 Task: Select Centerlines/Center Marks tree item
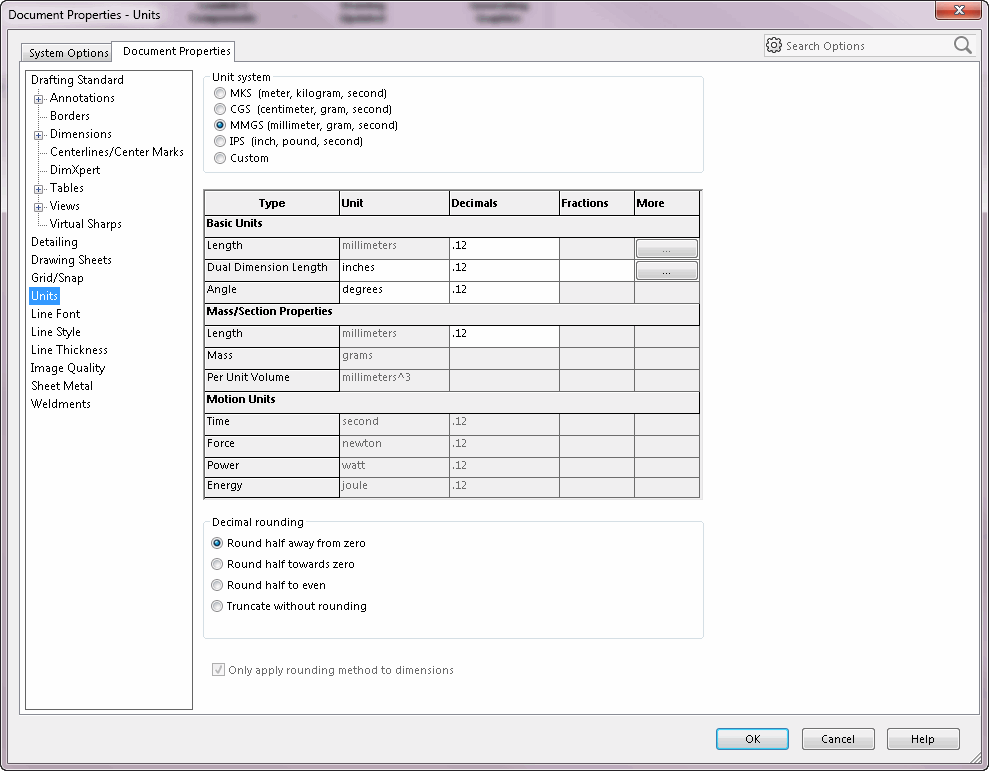[117, 151]
